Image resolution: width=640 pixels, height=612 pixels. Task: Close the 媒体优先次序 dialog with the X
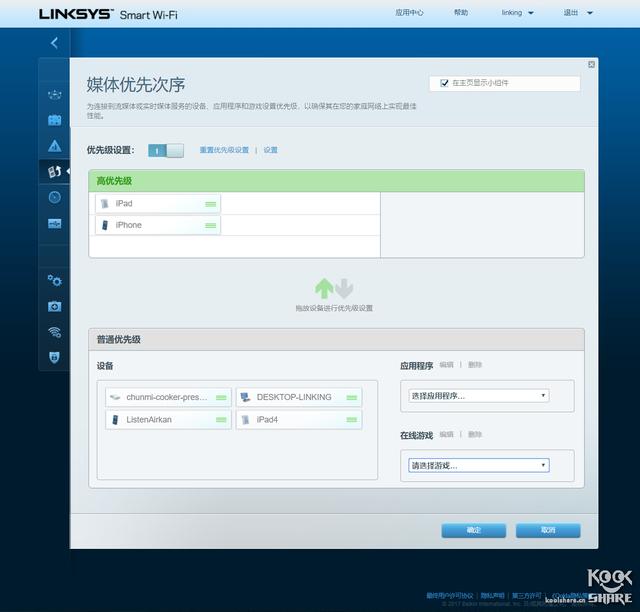coord(591,65)
